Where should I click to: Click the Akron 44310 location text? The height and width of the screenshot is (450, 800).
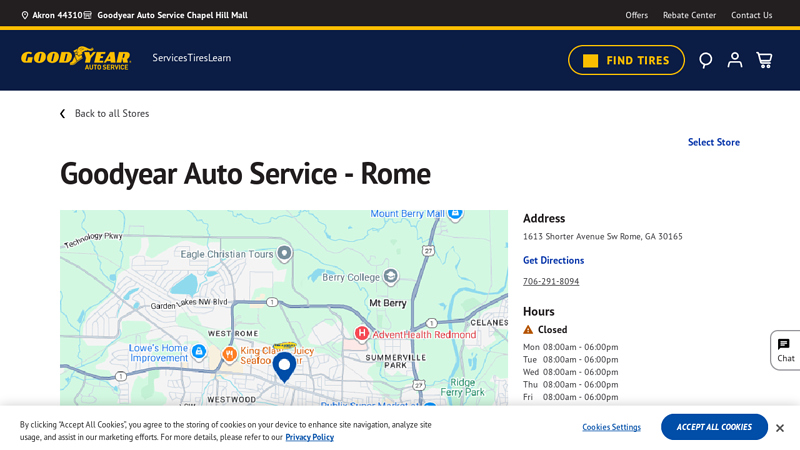pyautogui.click(x=57, y=15)
